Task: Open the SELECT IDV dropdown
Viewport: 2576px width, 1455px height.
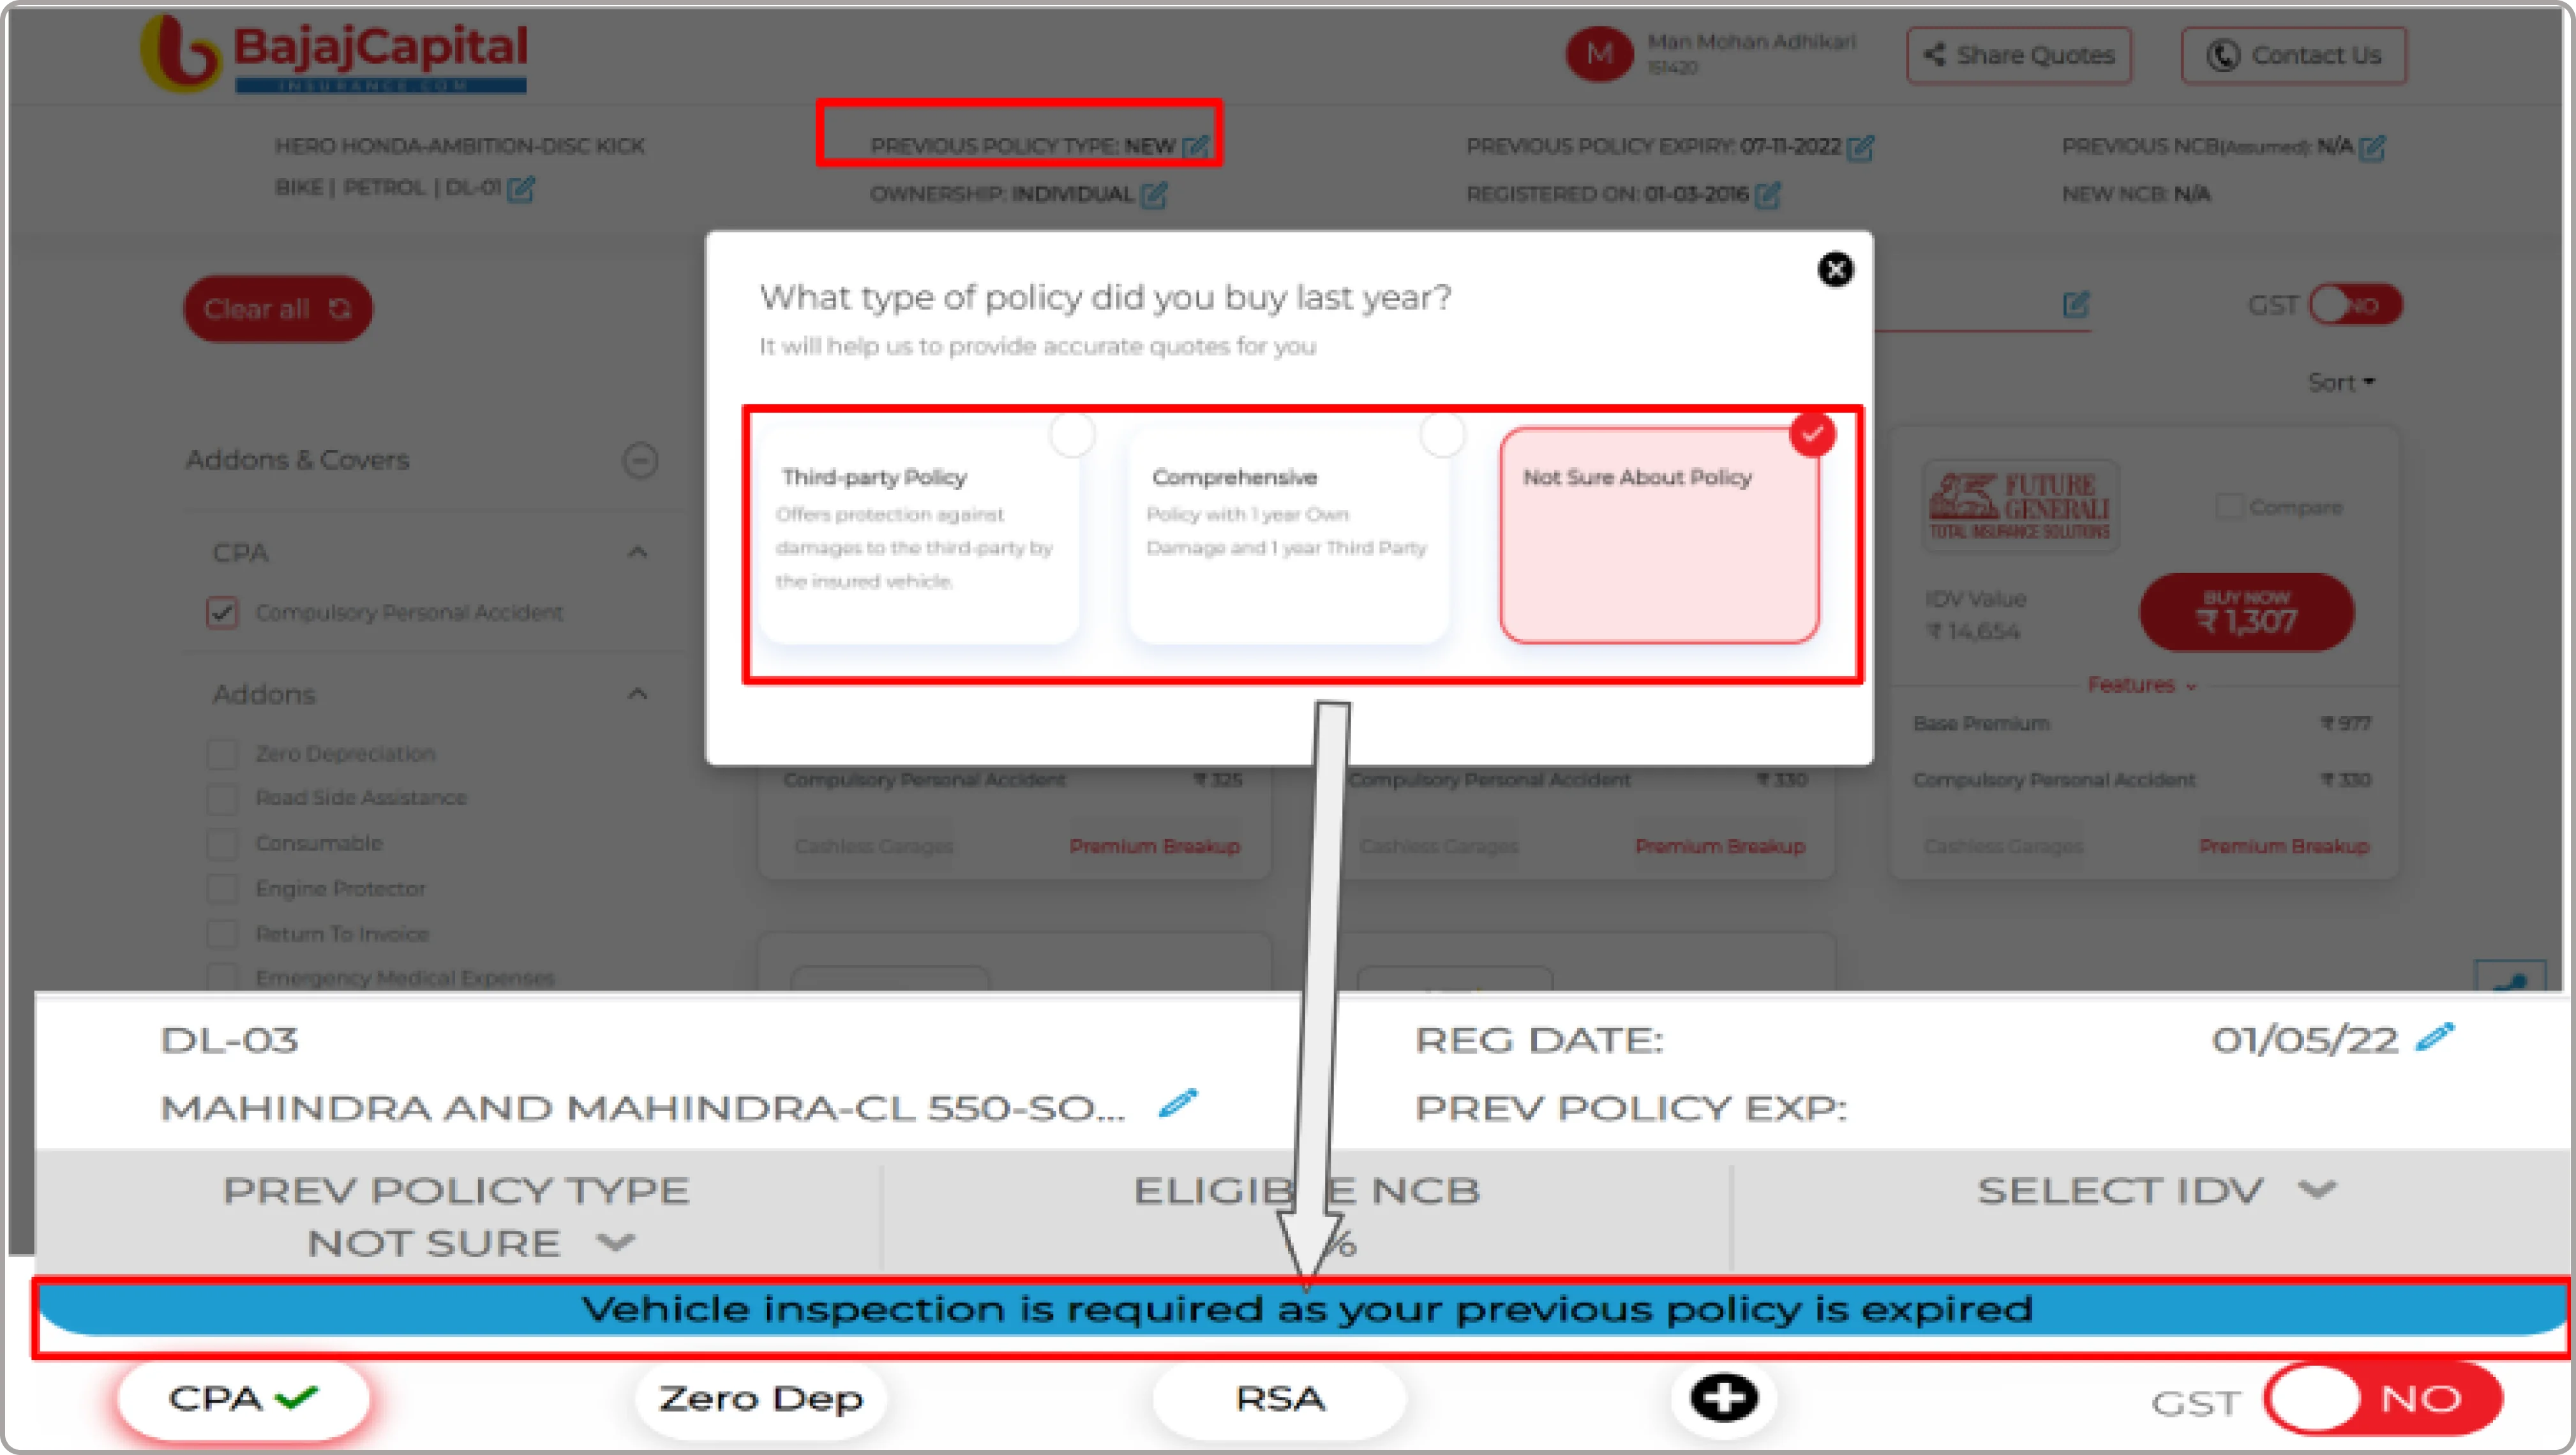Action: click(2157, 1190)
